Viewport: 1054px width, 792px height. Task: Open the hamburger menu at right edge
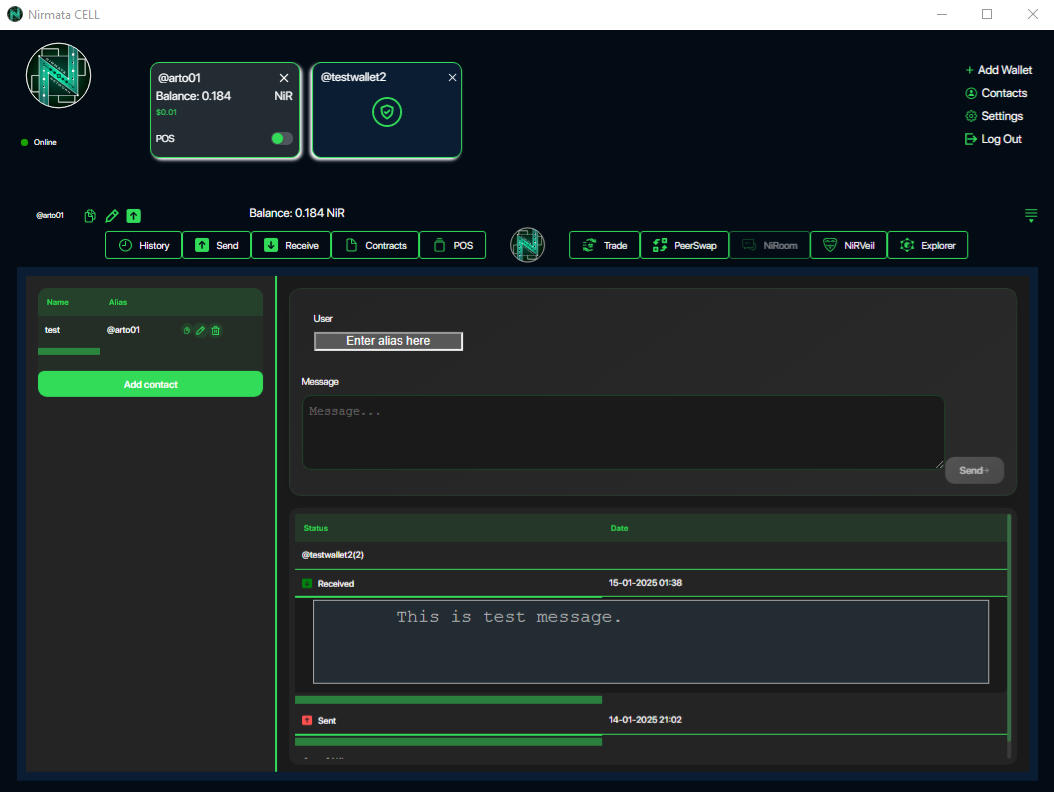click(x=1031, y=215)
